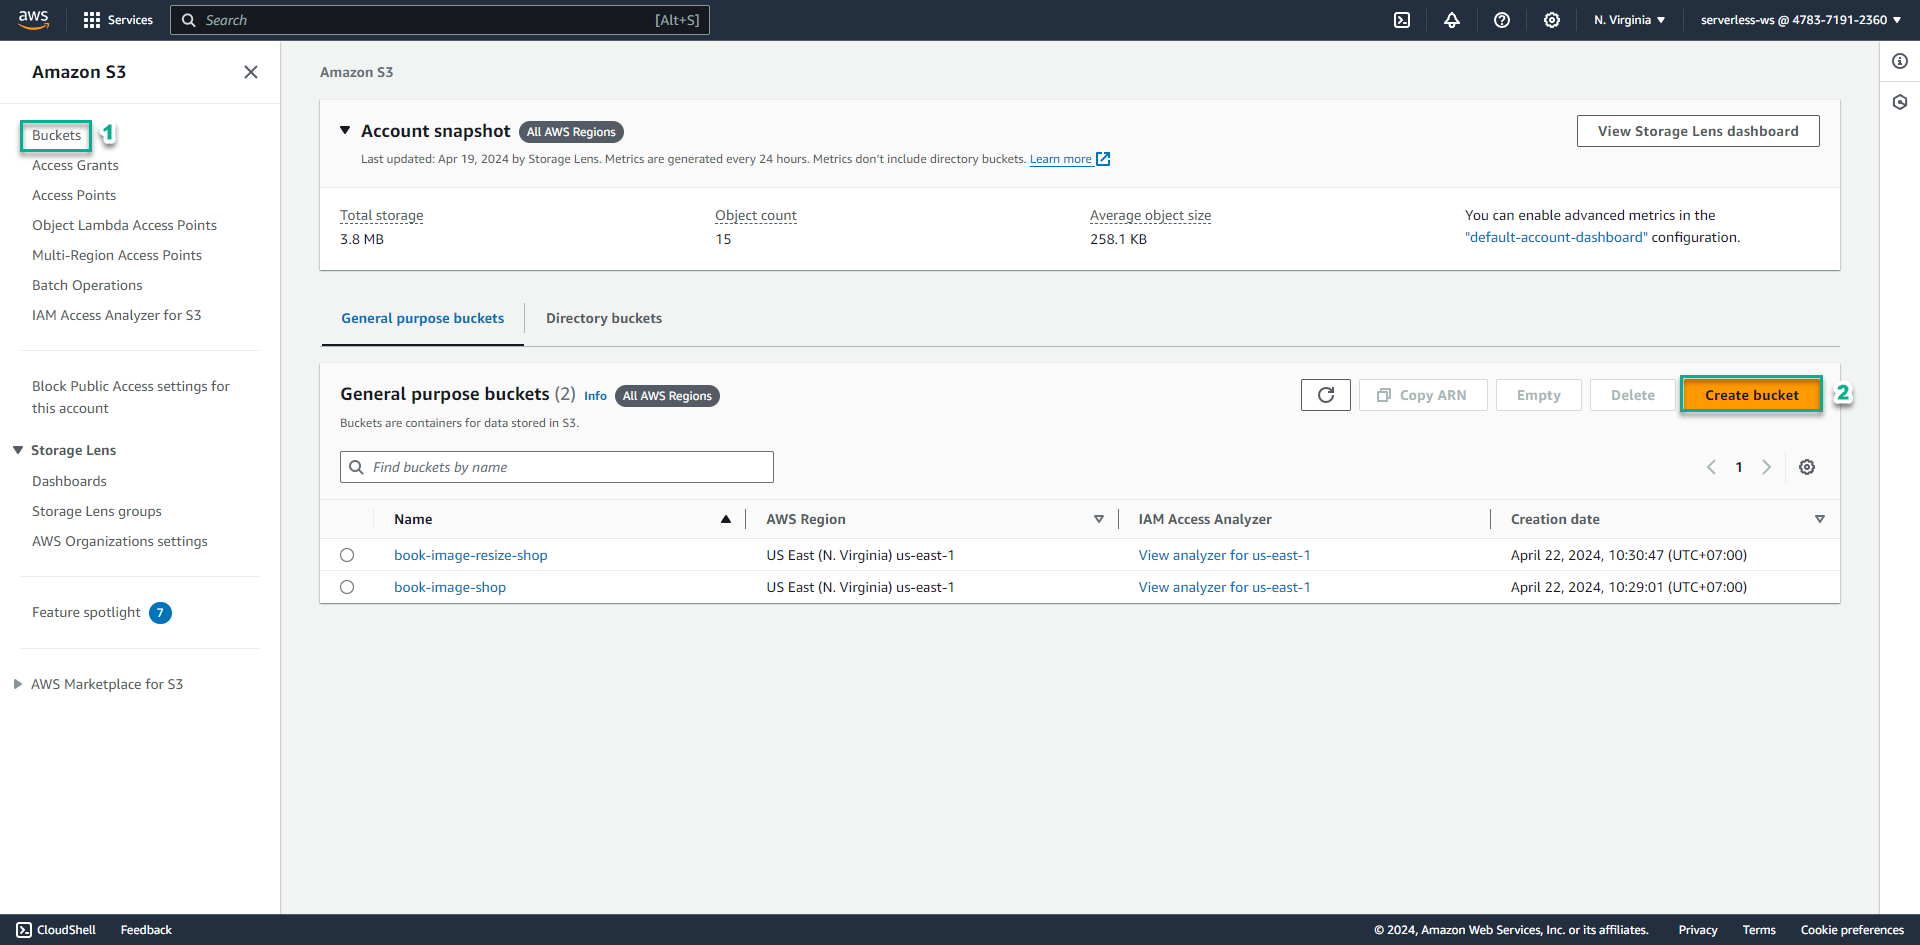Open IAM Access Analyzer for S3
The height and width of the screenshot is (945, 1920).
point(116,315)
